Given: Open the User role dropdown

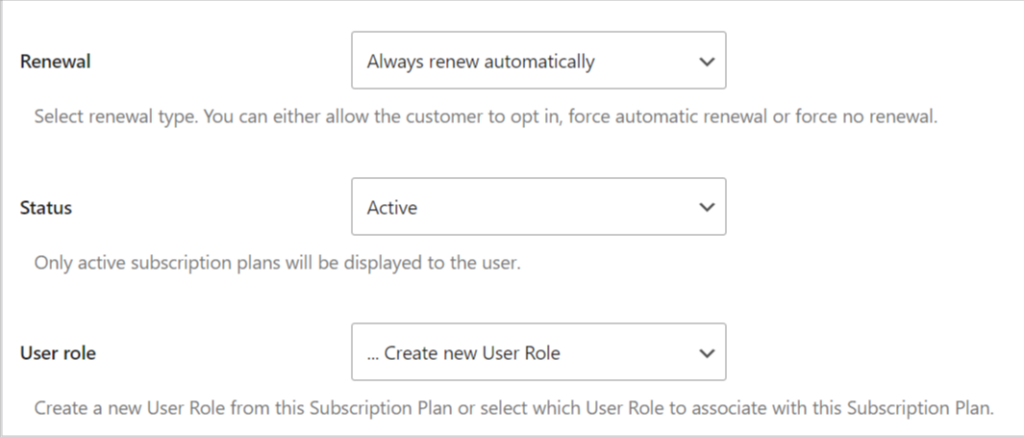Looking at the screenshot, I should (x=538, y=353).
